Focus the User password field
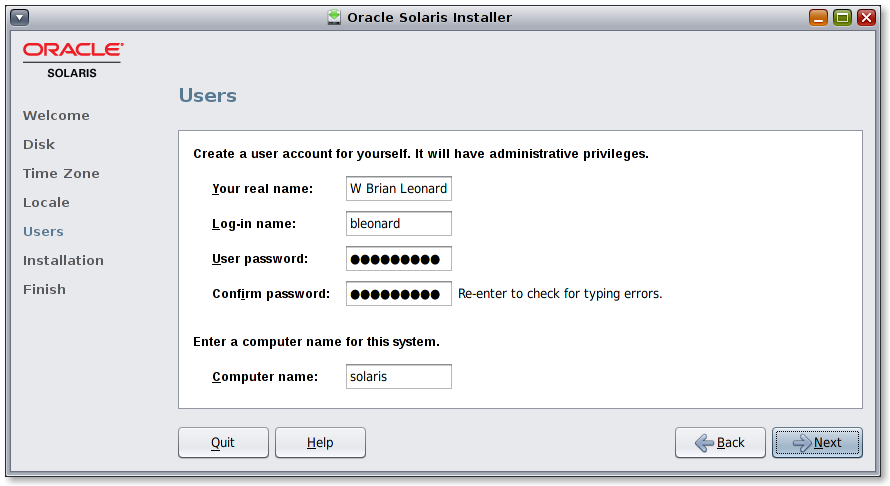The height and width of the screenshot is (486, 890). (x=398, y=259)
